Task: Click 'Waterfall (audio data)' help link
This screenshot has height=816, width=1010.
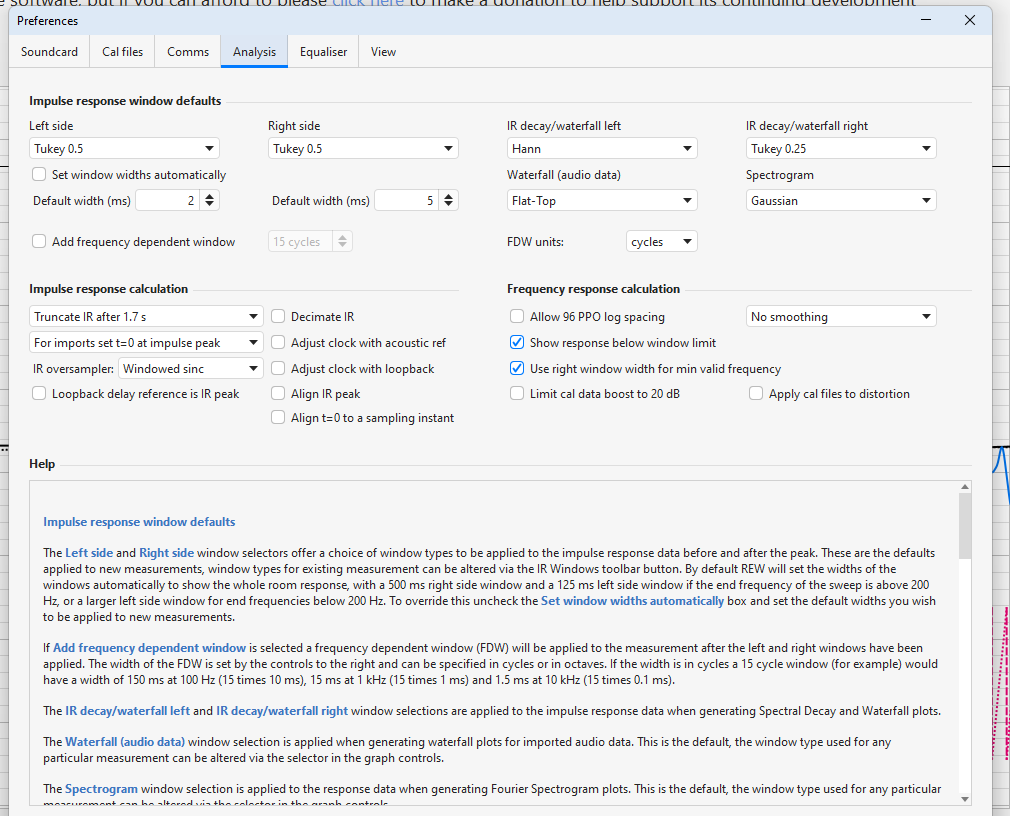Action: tap(125, 742)
